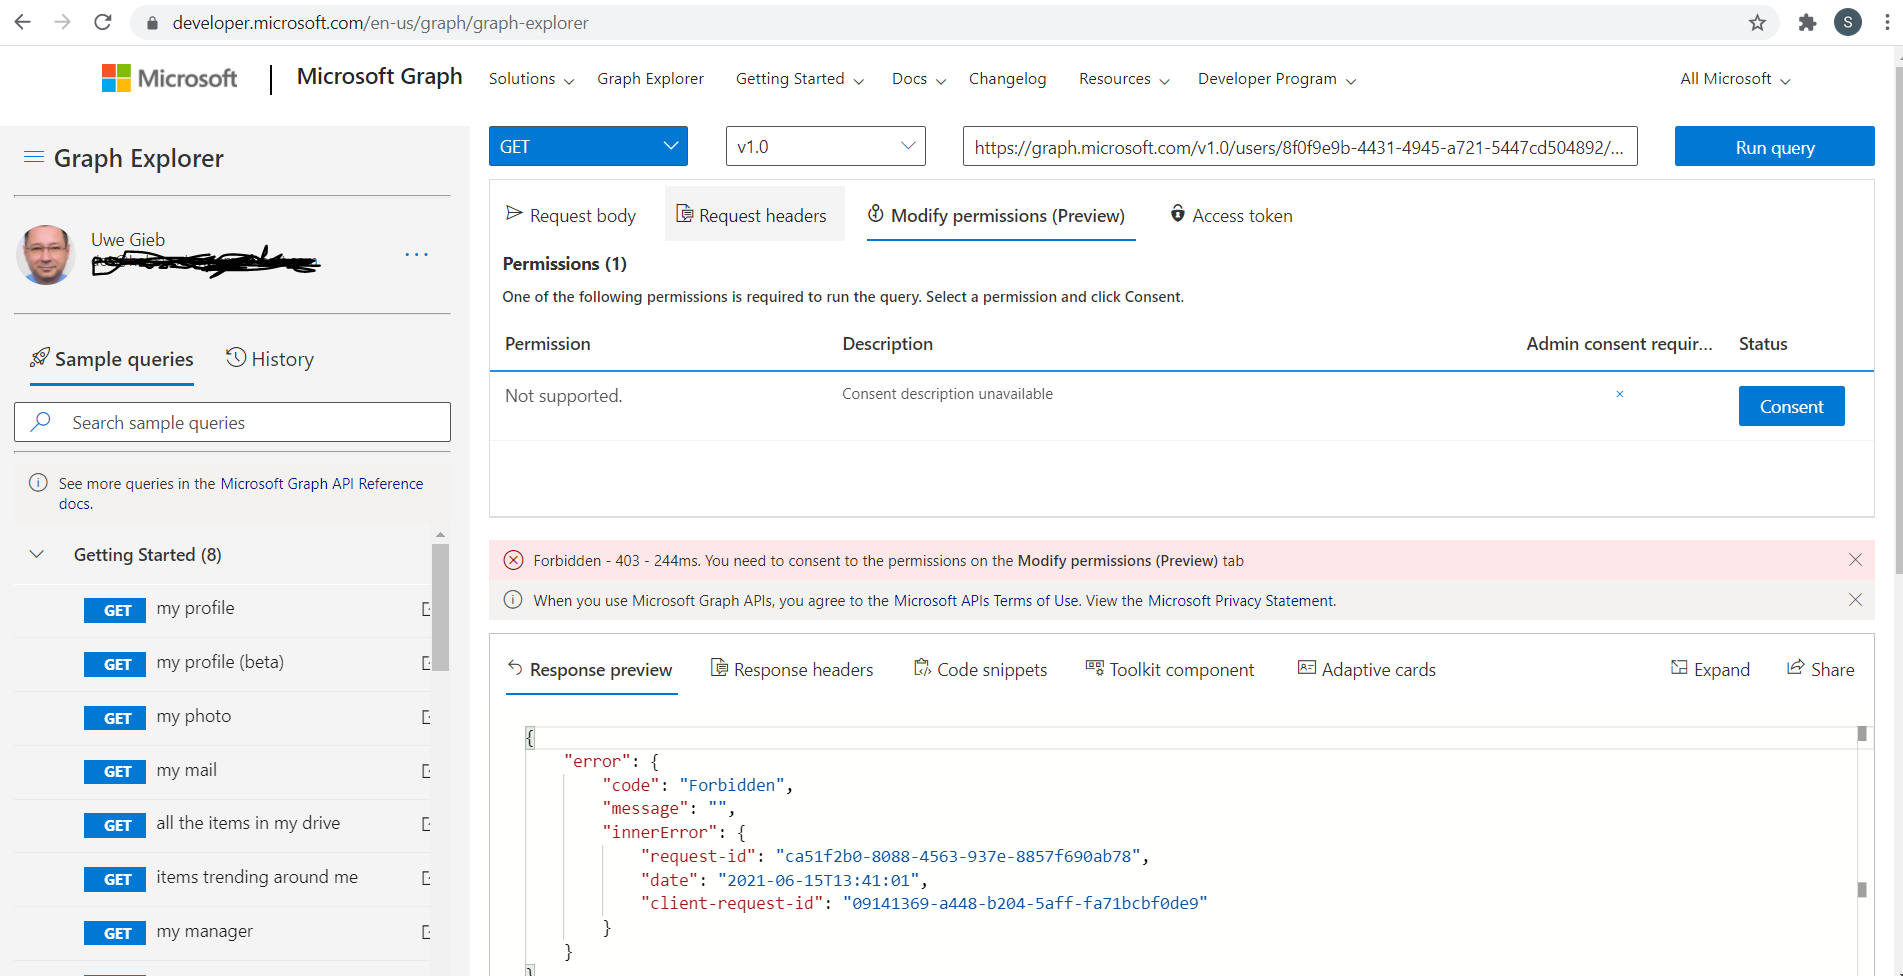Select all the items in my drive query
1903x976 pixels.
pos(248,824)
